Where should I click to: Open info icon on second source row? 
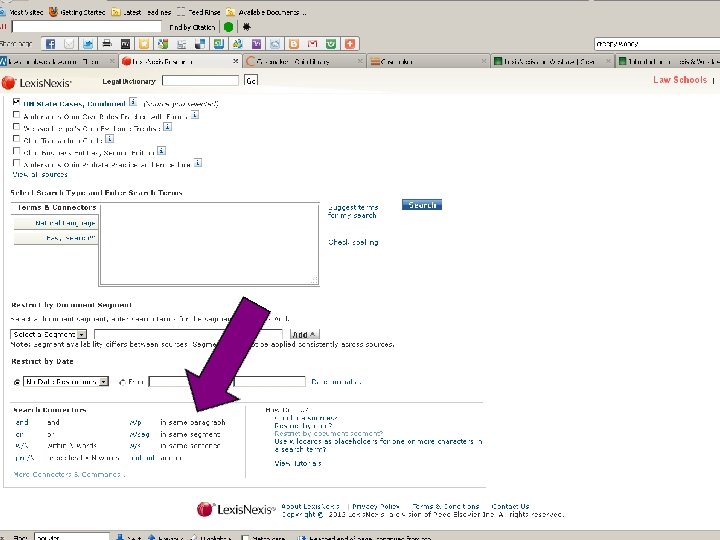pos(195,115)
